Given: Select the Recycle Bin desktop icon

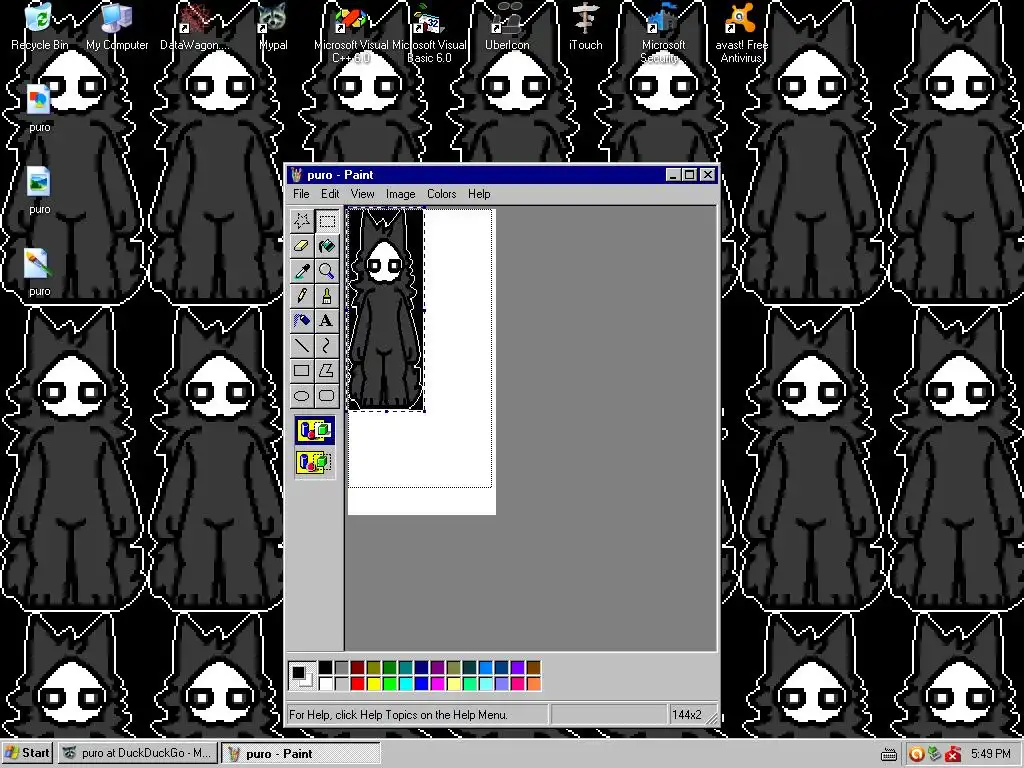Looking at the screenshot, I should pos(39,27).
